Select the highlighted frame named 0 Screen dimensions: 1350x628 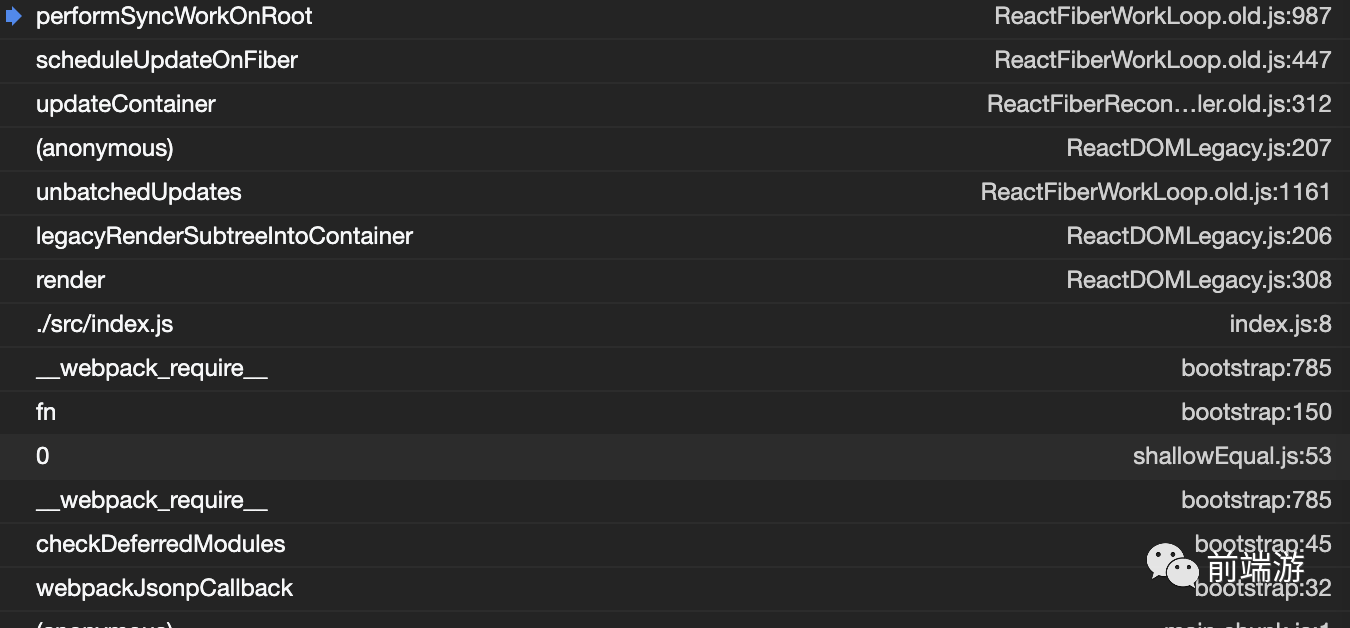675,457
